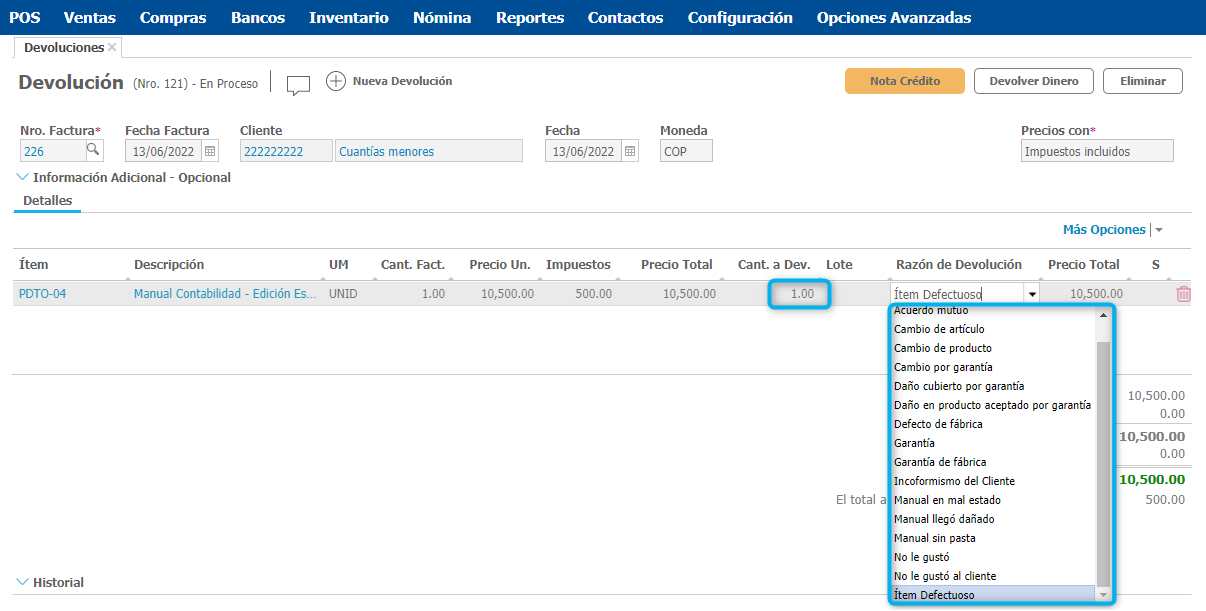This screenshot has width=1206, height=611.
Task: Open the Reportes menu
Action: click(x=529, y=17)
